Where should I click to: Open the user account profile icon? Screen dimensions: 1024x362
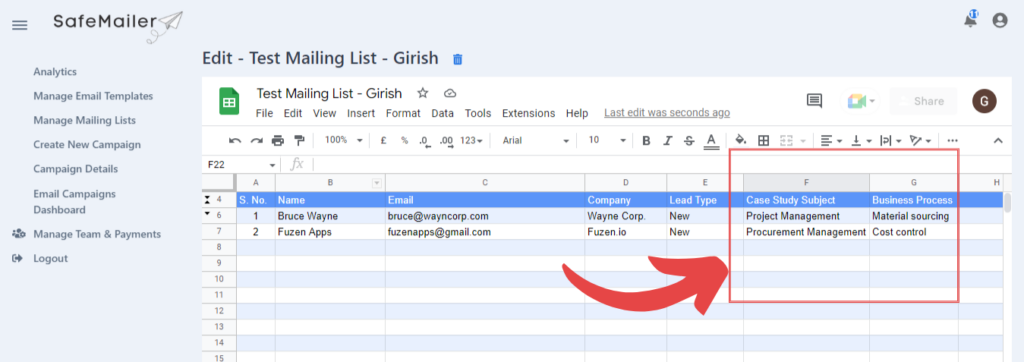tap(1000, 20)
